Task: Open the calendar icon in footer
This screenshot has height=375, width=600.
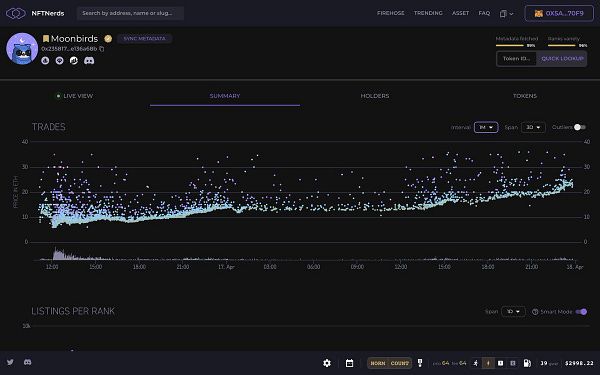Action: pos(349,363)
